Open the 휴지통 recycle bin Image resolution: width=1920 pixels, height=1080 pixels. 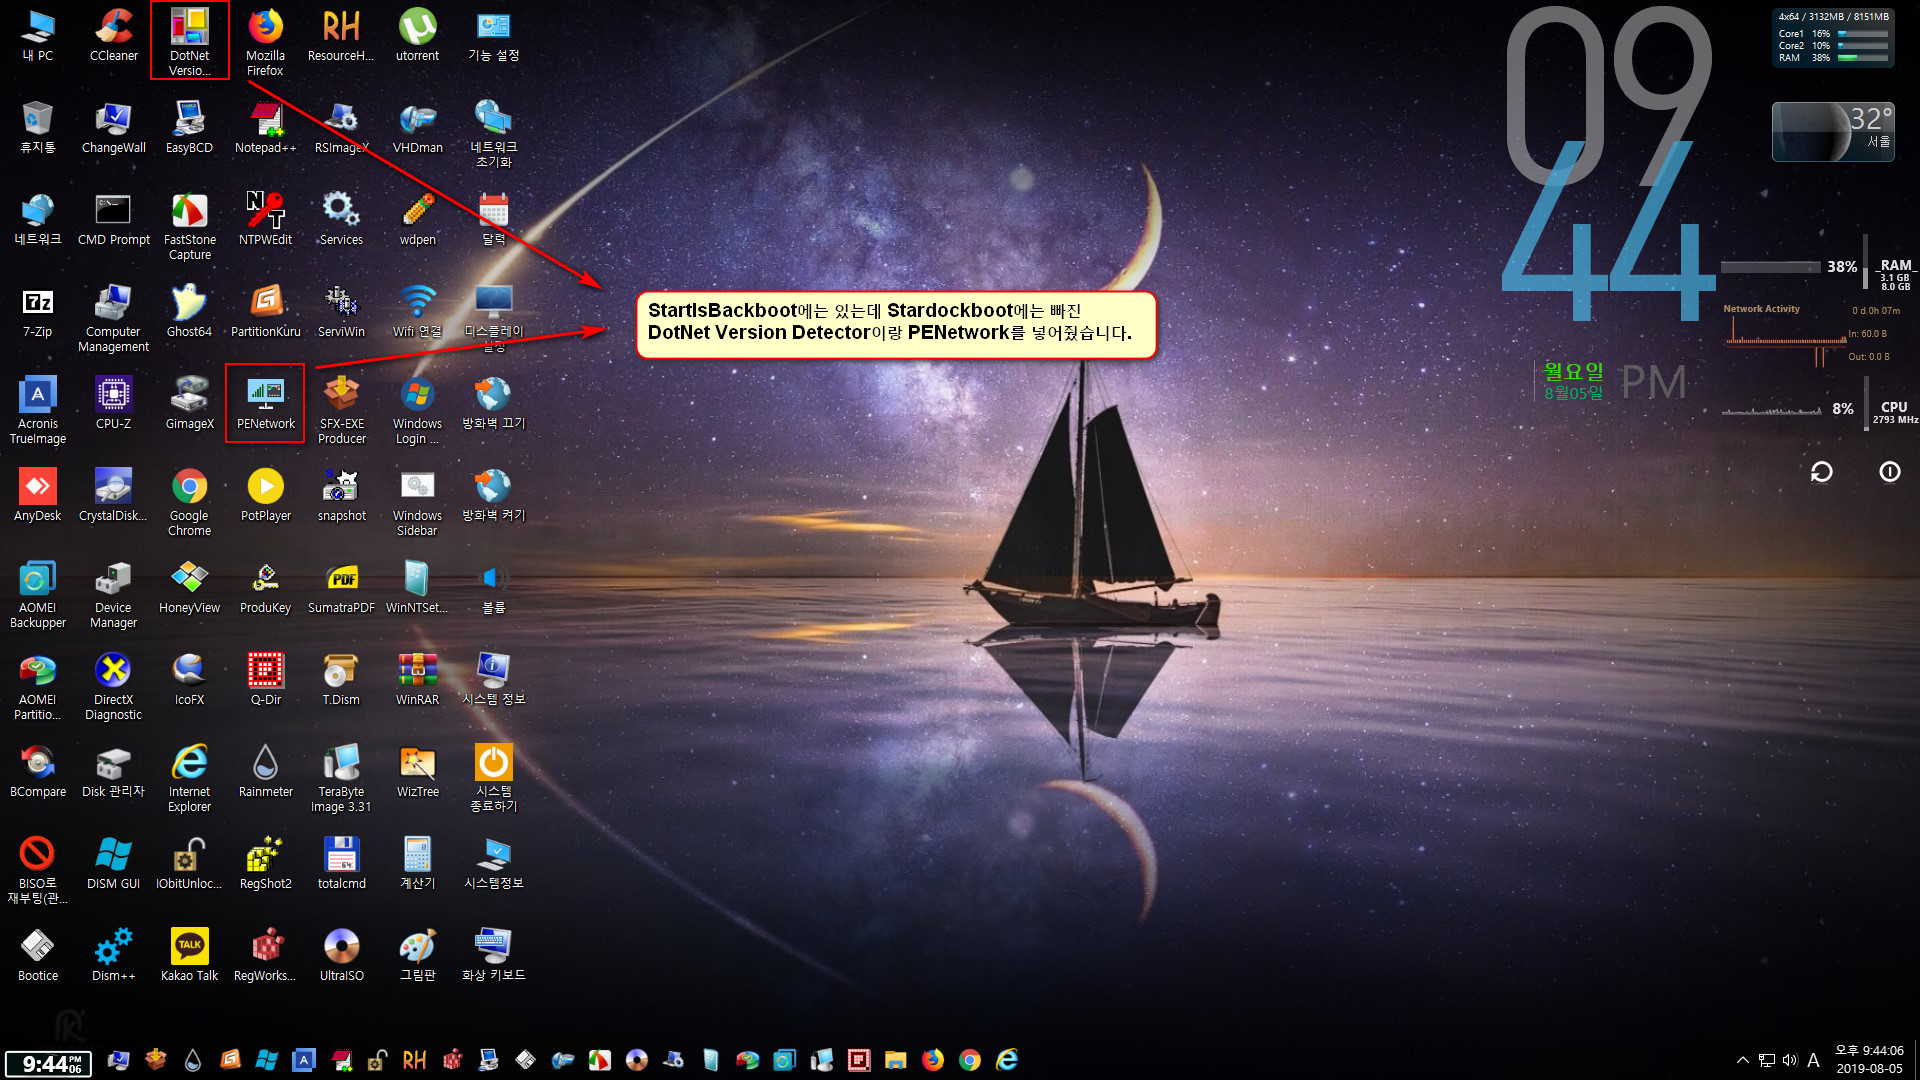tap(37, 127)
